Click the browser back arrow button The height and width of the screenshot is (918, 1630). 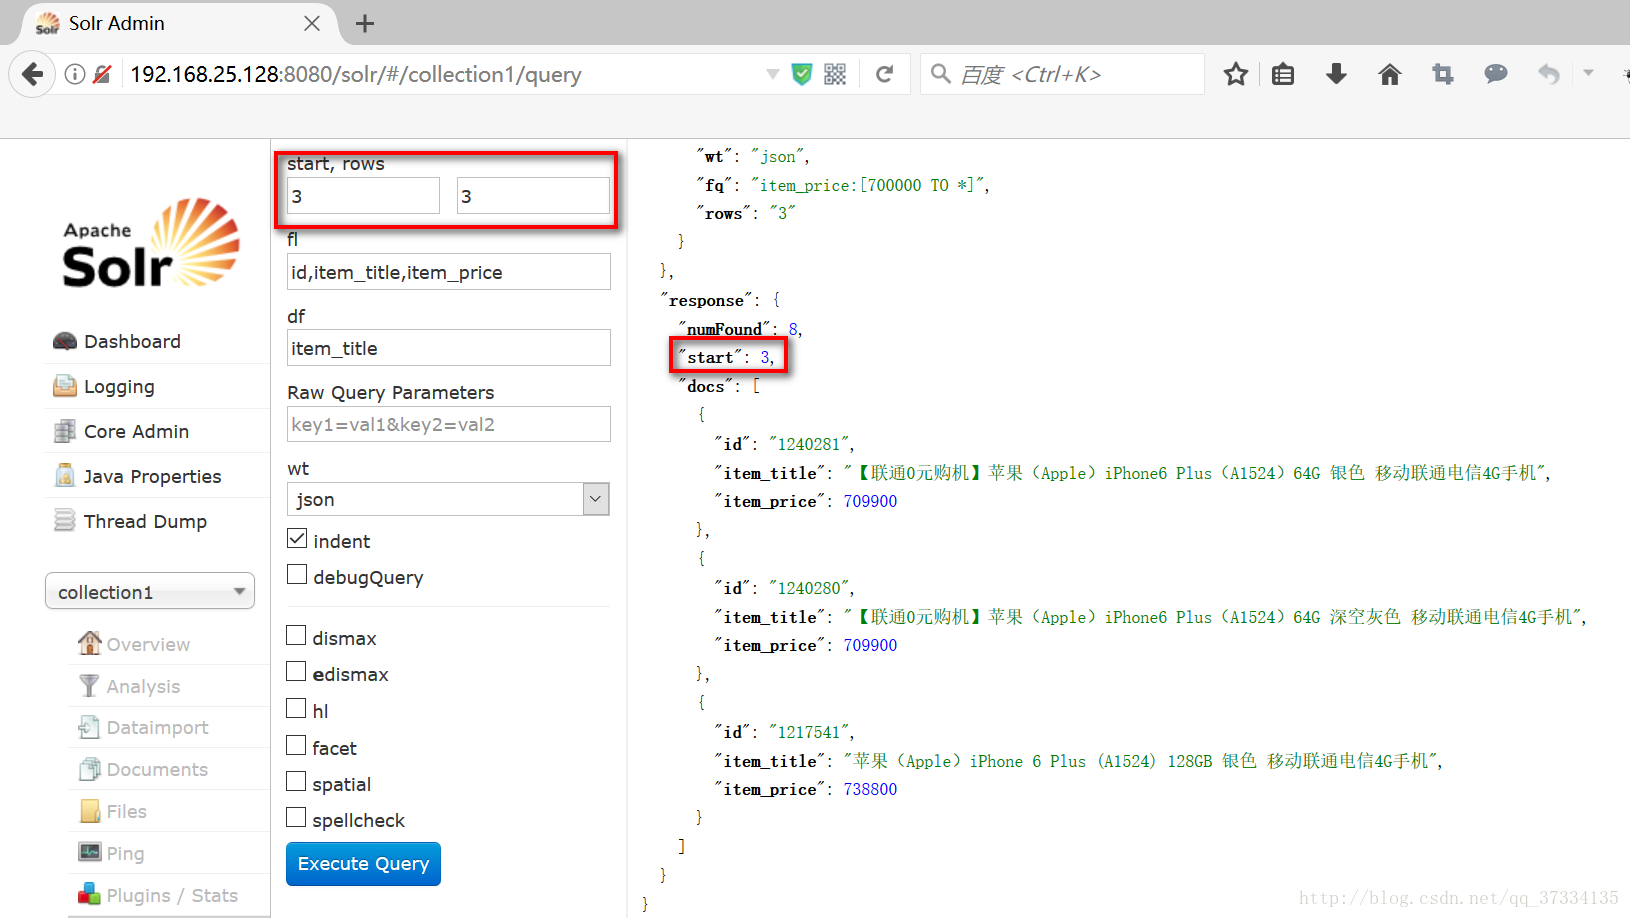pyautogui.click(x=32, y=74)
